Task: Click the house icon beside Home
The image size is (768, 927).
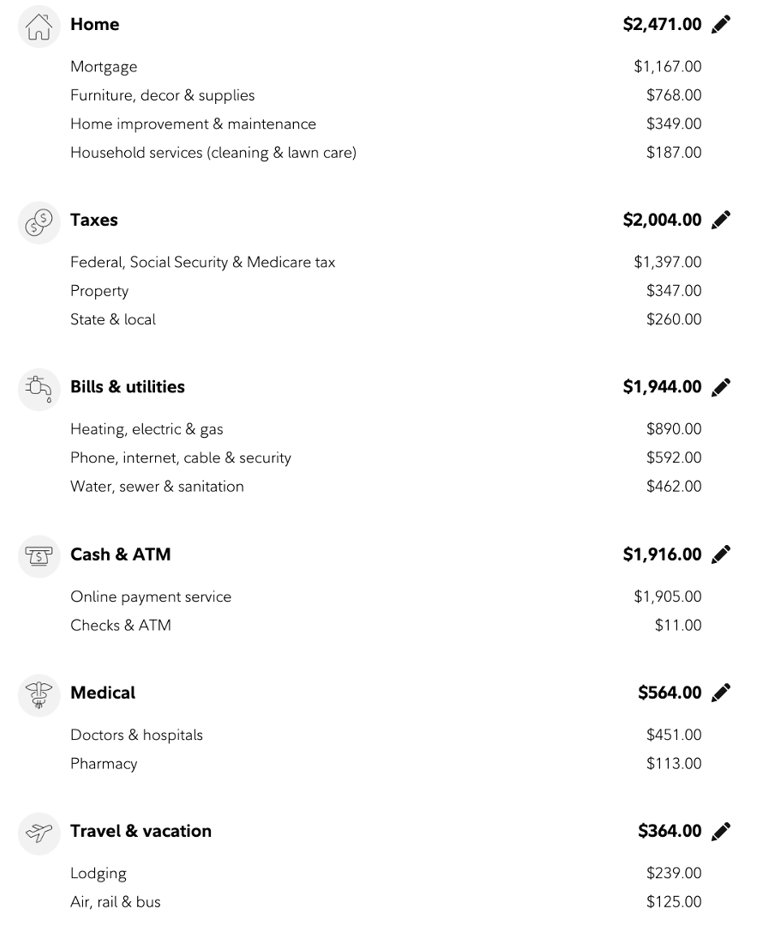Action: [39, 27]
